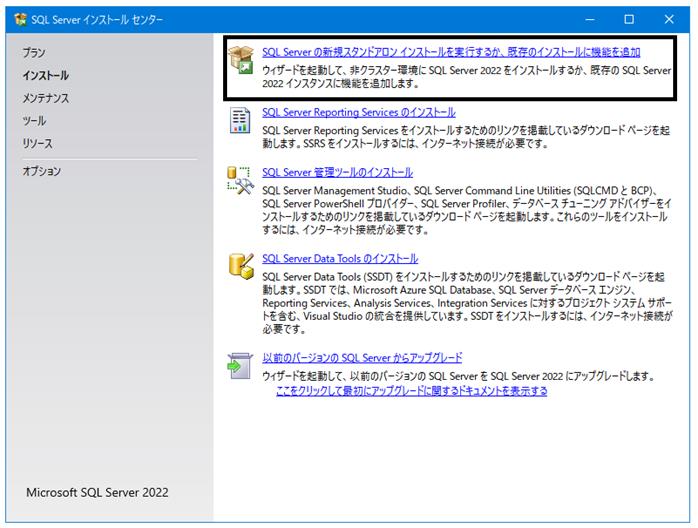The width and height of the screenshot is (698, 528).
Task: Click the Management Studio tools description text
Action: [467, 210]
